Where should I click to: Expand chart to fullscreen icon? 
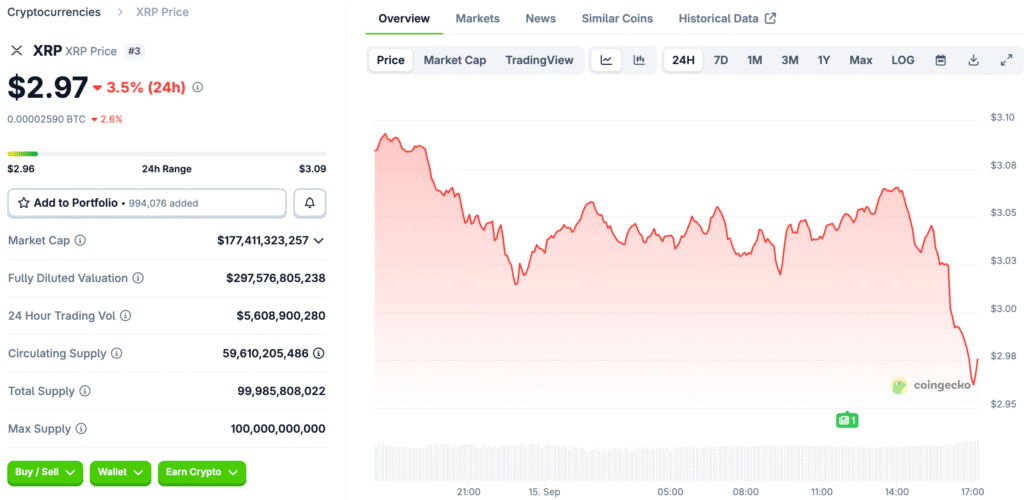[x=1006, y=60]
